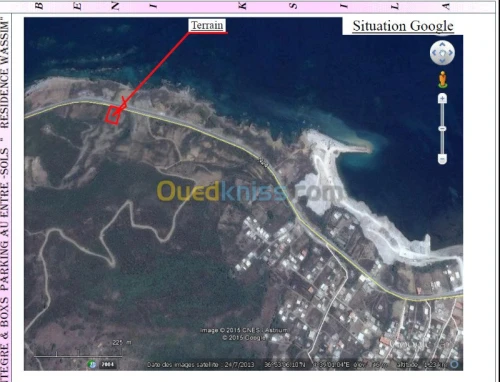Viewport: 500px width, 382px height.
Task: Pan the map down with the compass arrow
Action: click(x=442, y=61)
